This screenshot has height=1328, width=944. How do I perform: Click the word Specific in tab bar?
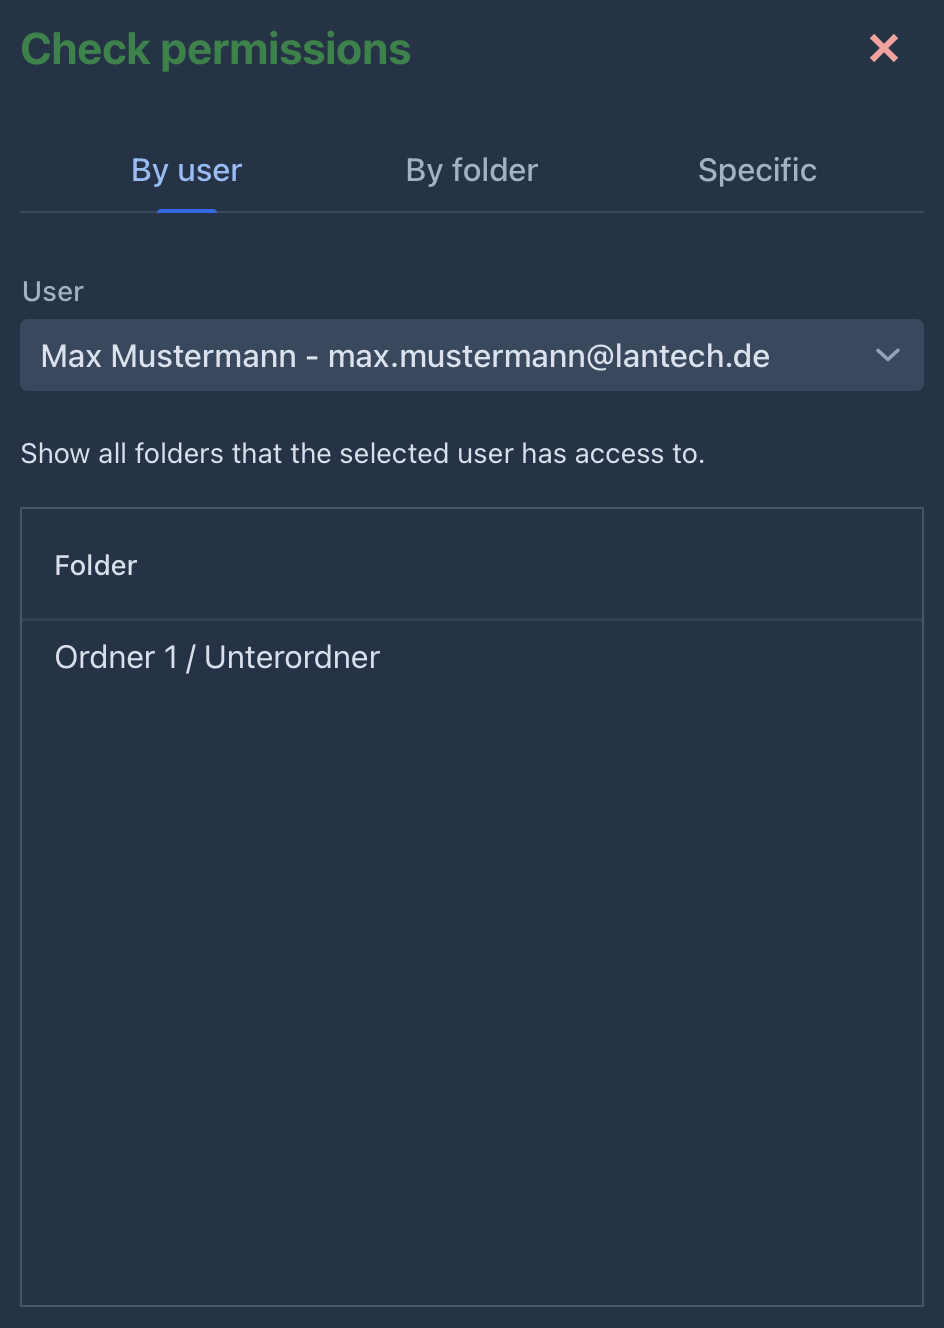coord(757,170)
